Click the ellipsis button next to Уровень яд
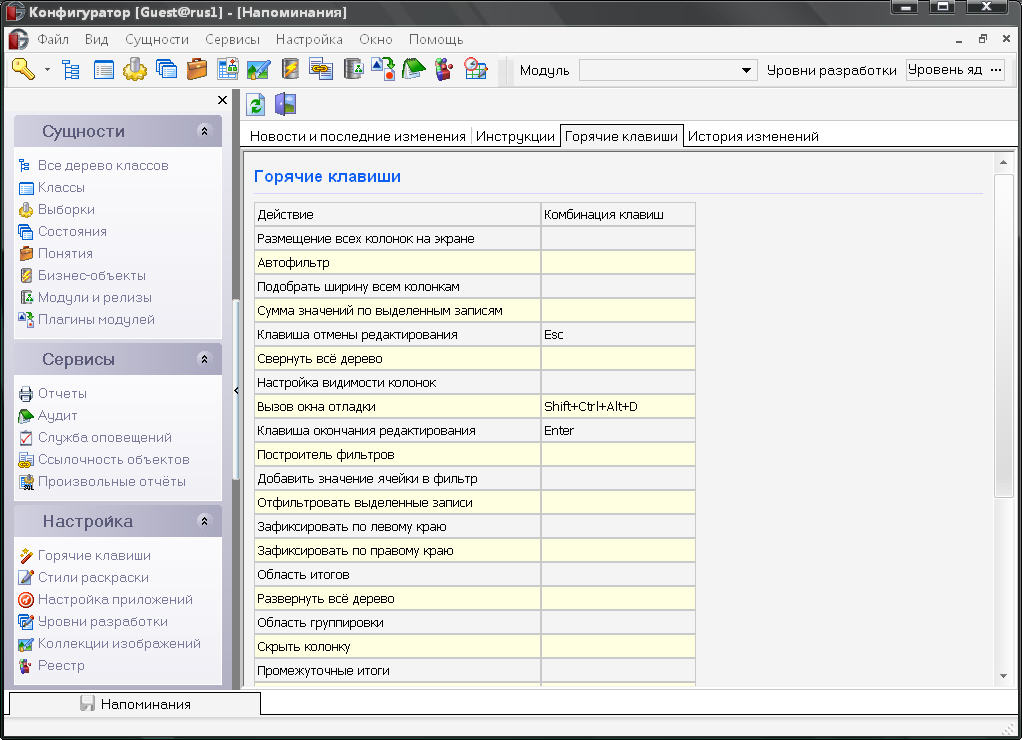The width and height of the screenshot is (1022, 740). click(x=996, y=70)
